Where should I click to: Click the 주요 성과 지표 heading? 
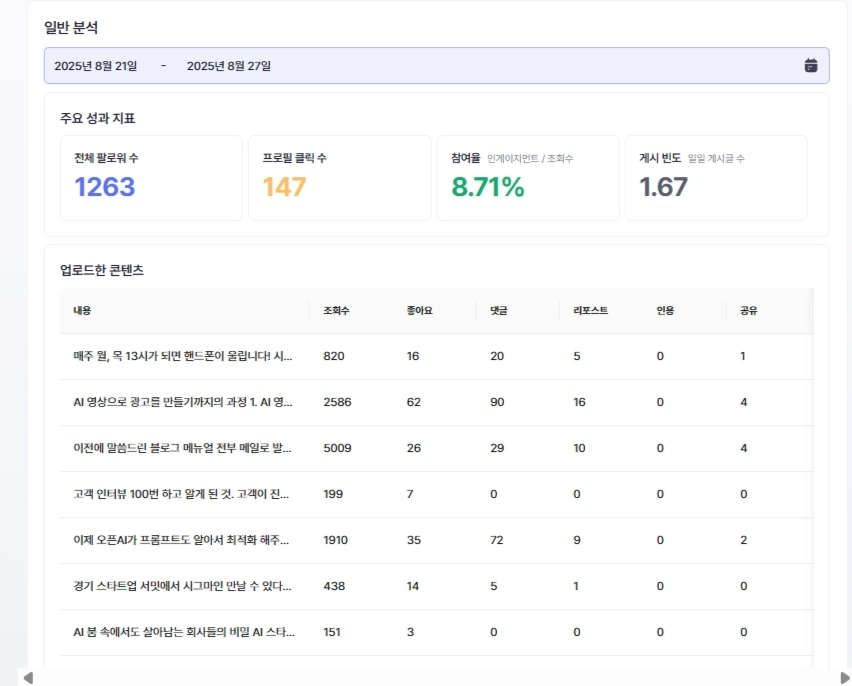pos(97,119)
